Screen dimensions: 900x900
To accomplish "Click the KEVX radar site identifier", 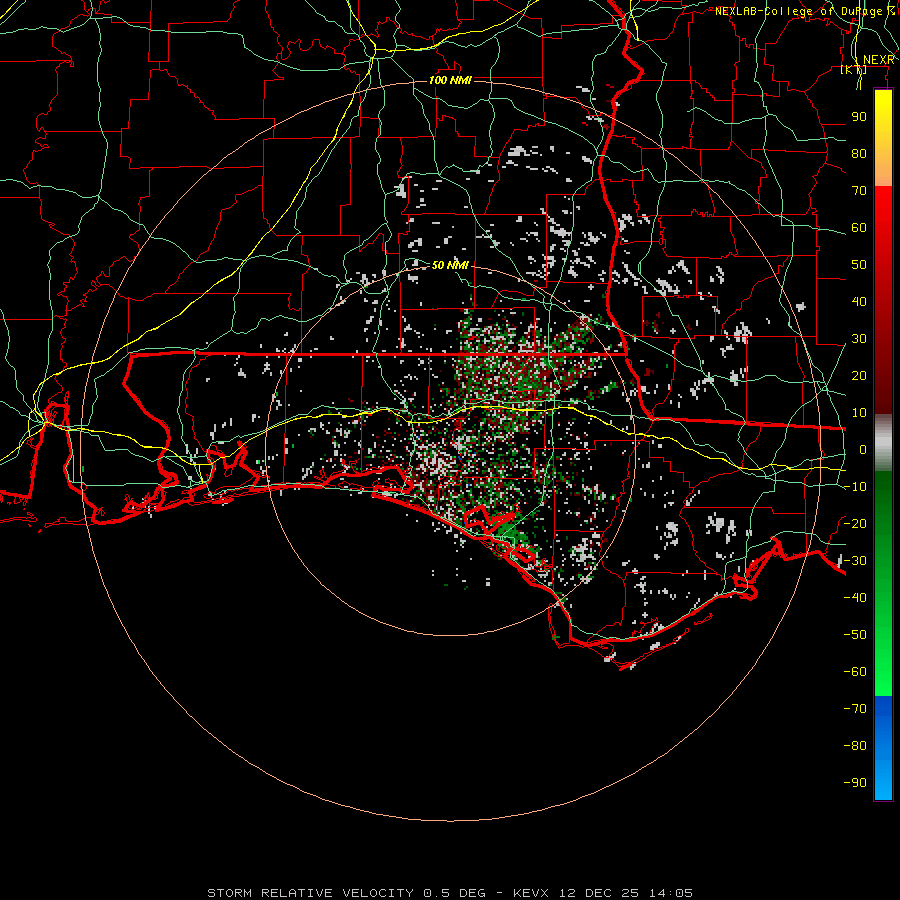I will tap(531, 893).
